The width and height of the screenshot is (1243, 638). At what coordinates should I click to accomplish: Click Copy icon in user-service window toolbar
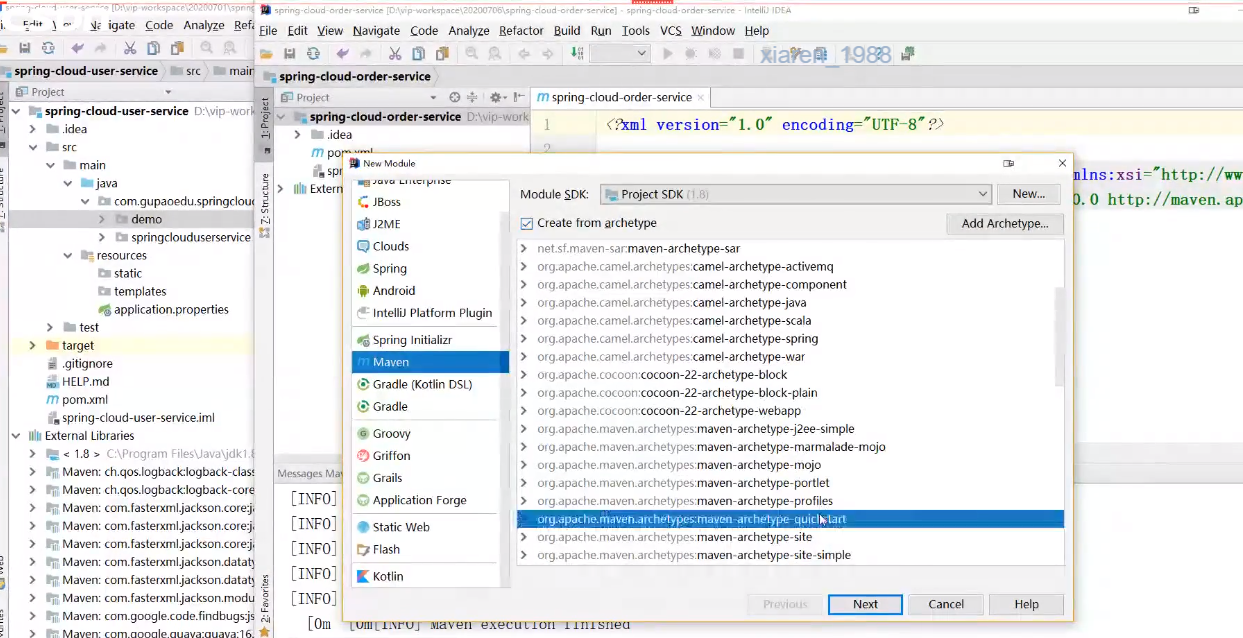[x=153, y=48]
